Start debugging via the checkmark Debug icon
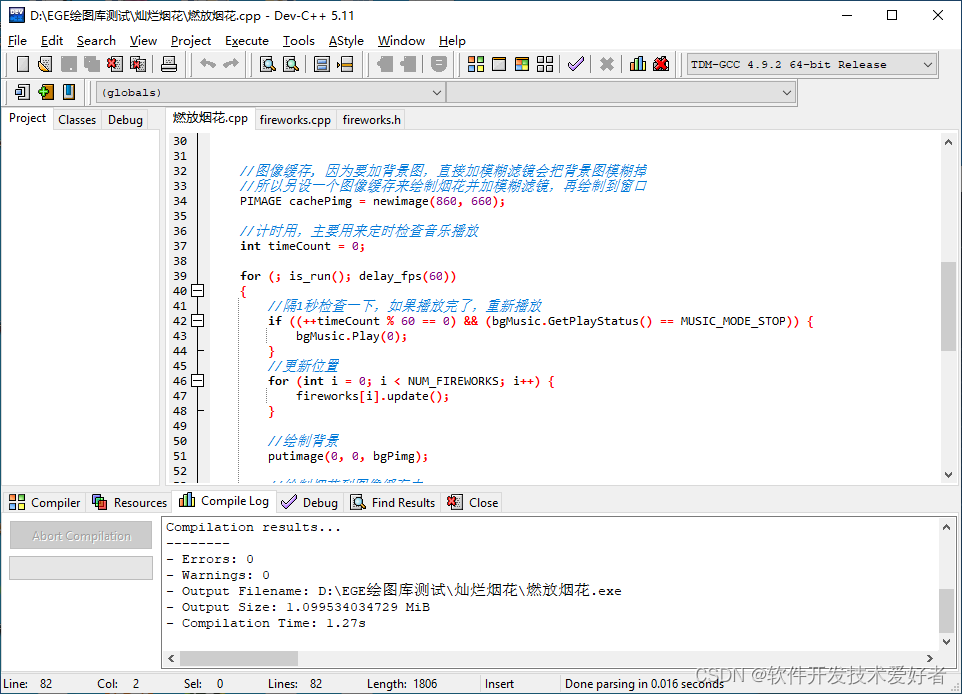The width and height of the screenshot is (962, 694). click(x=575, y=63)
